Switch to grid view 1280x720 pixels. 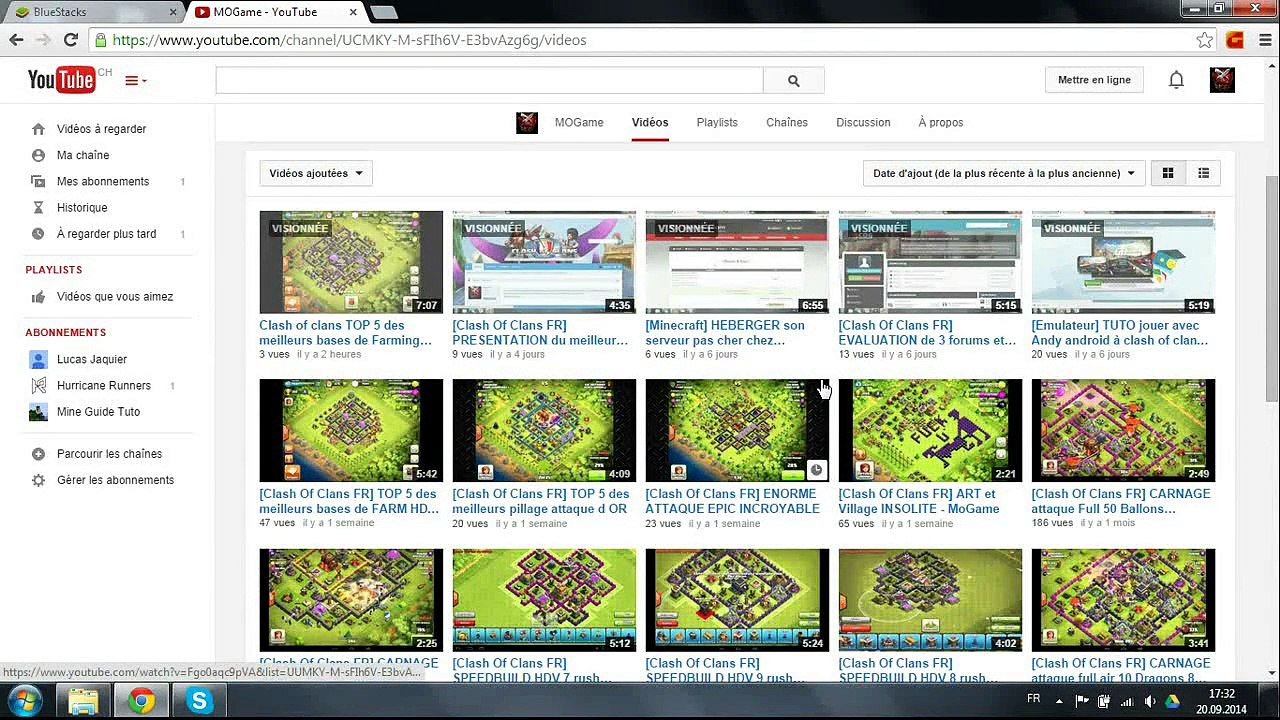pos(1167,173)
